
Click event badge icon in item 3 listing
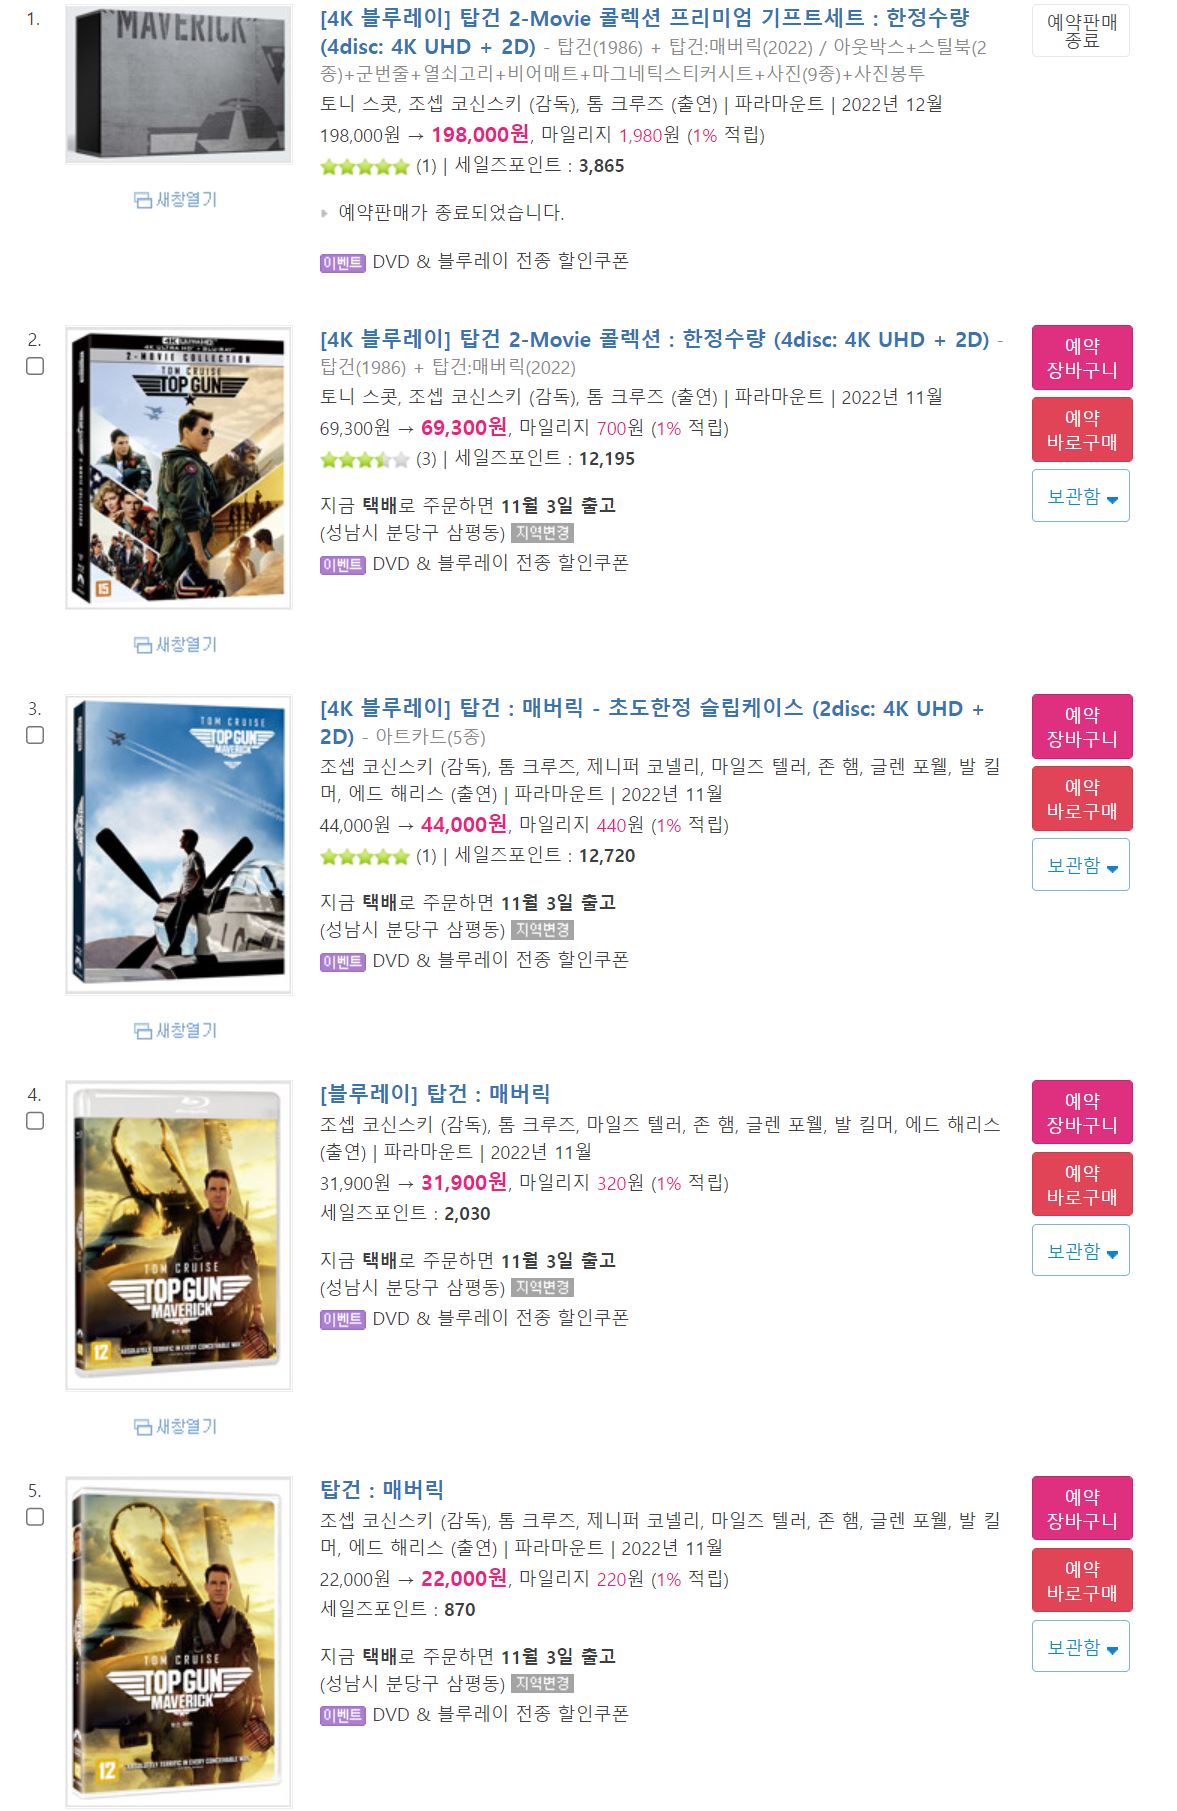tap(342, 962)
